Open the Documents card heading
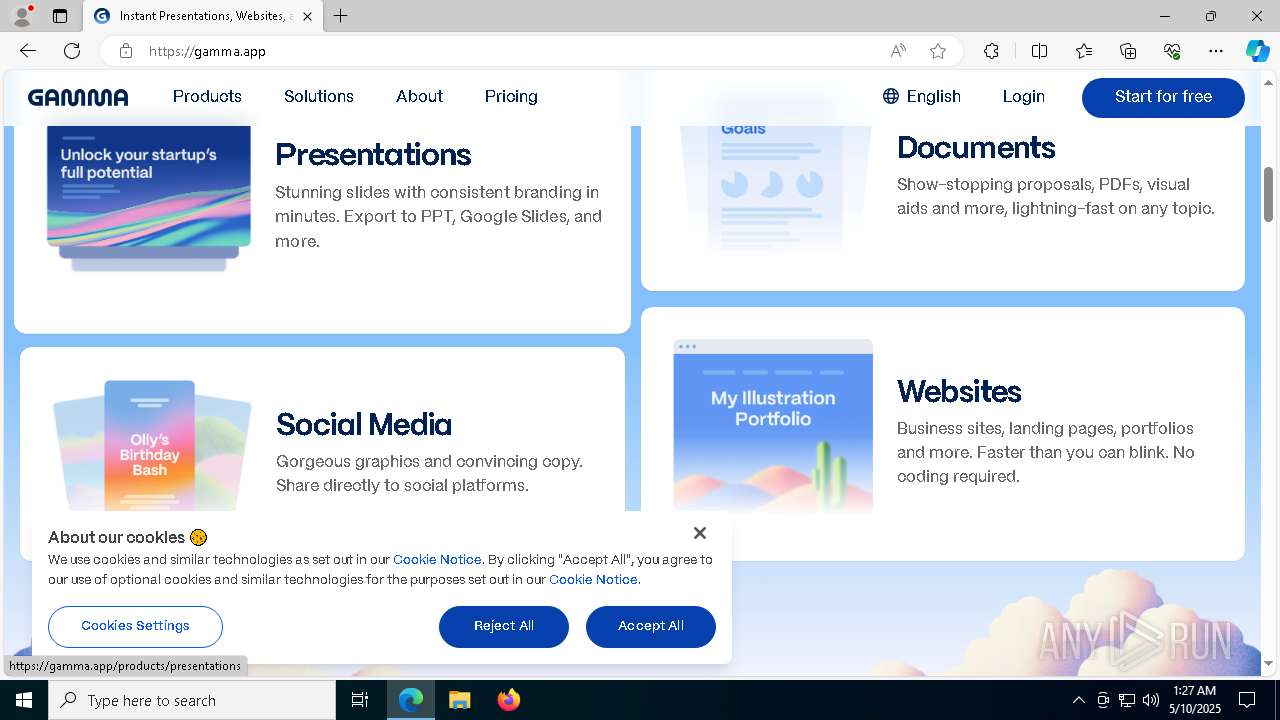1280x720 pixels. (976, 147)
